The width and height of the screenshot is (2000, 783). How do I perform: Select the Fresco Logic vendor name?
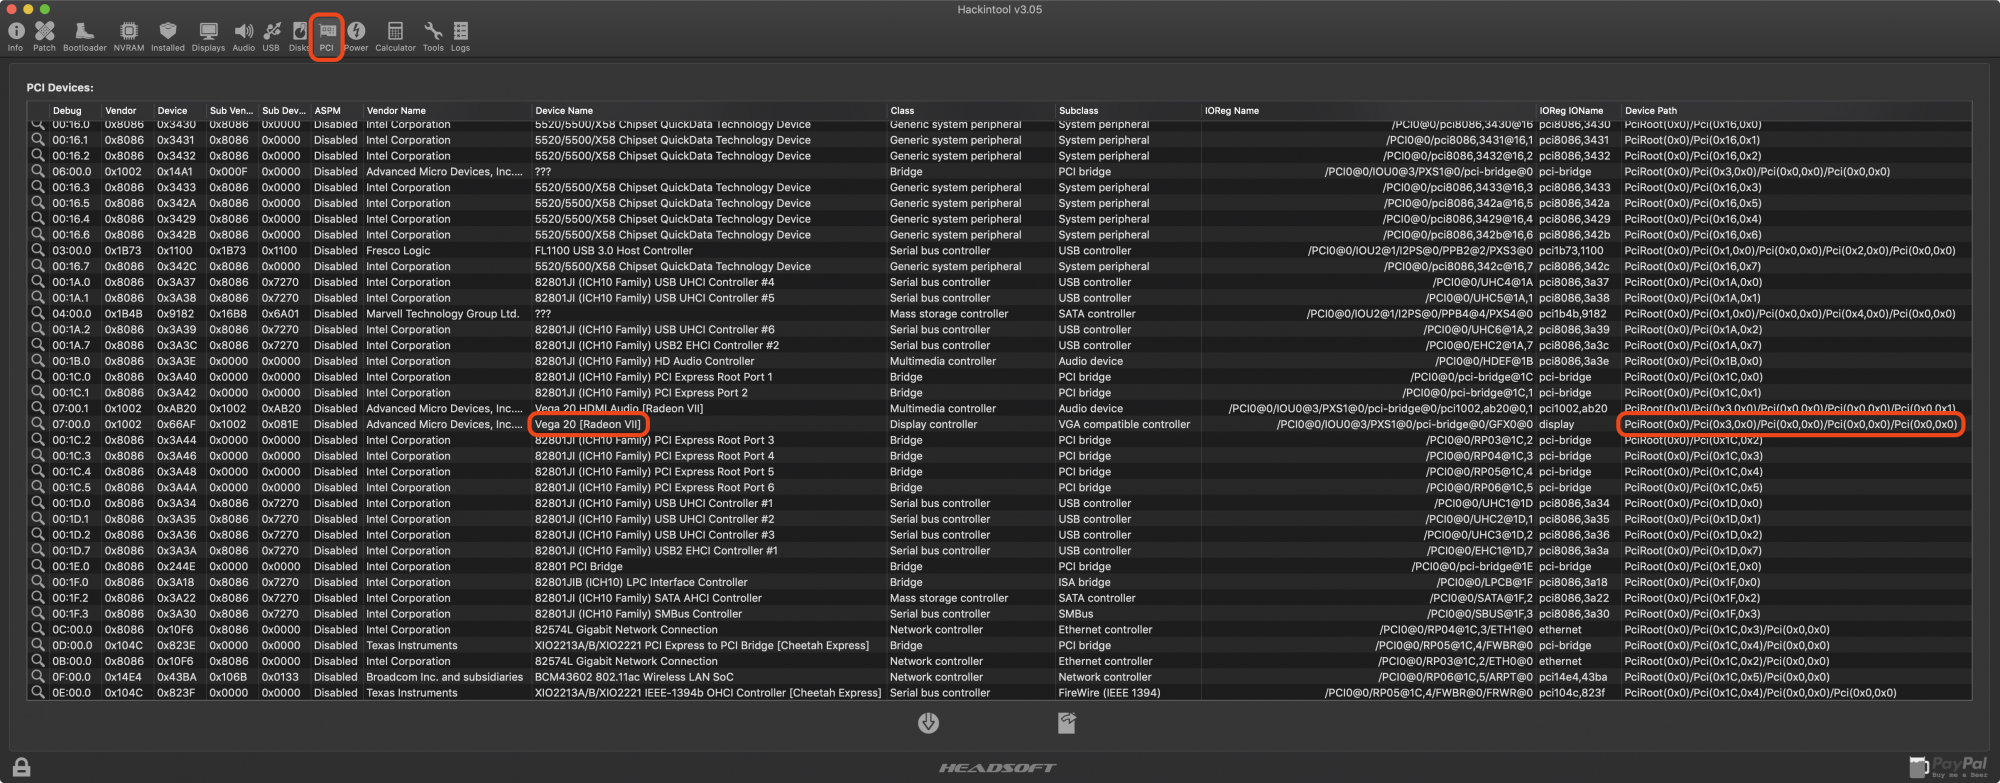398,250
